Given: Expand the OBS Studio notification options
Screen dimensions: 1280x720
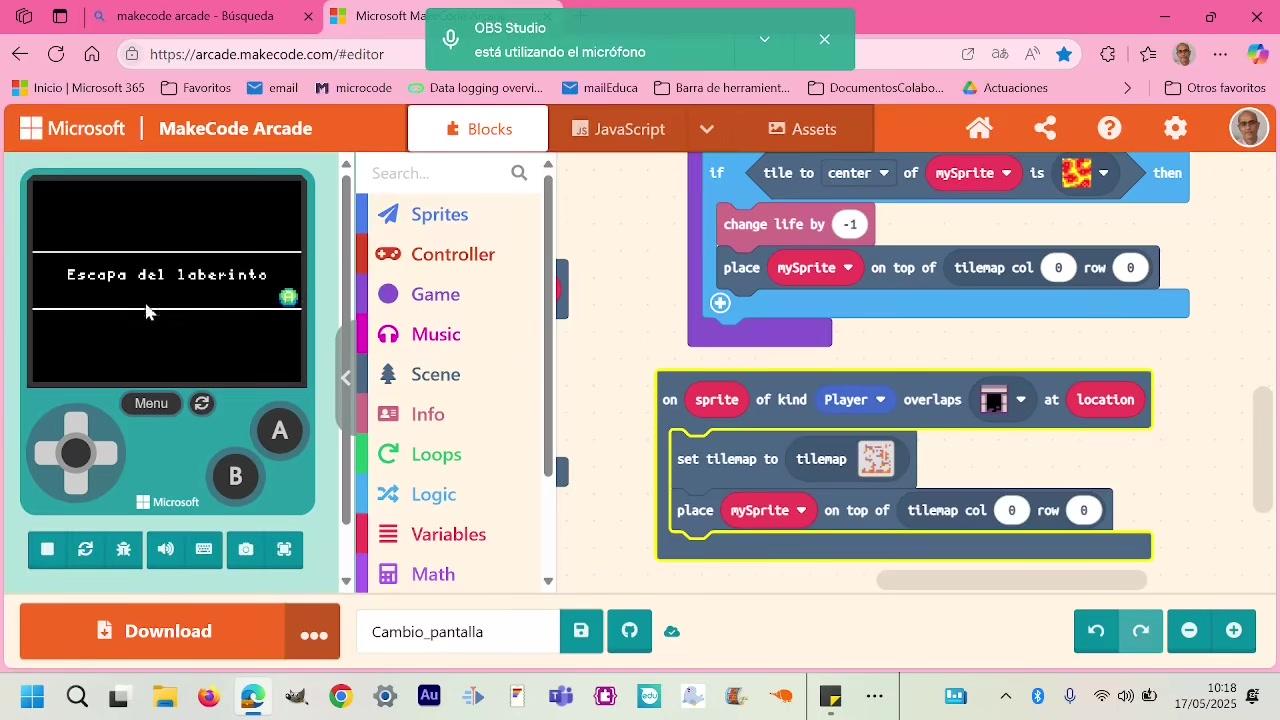Looking at the screenshot, I should pyautogui.click(x=764, y=39).
